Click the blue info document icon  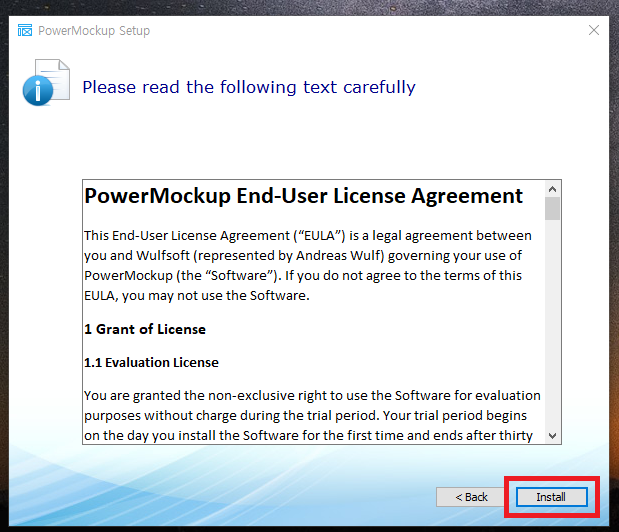46,82
